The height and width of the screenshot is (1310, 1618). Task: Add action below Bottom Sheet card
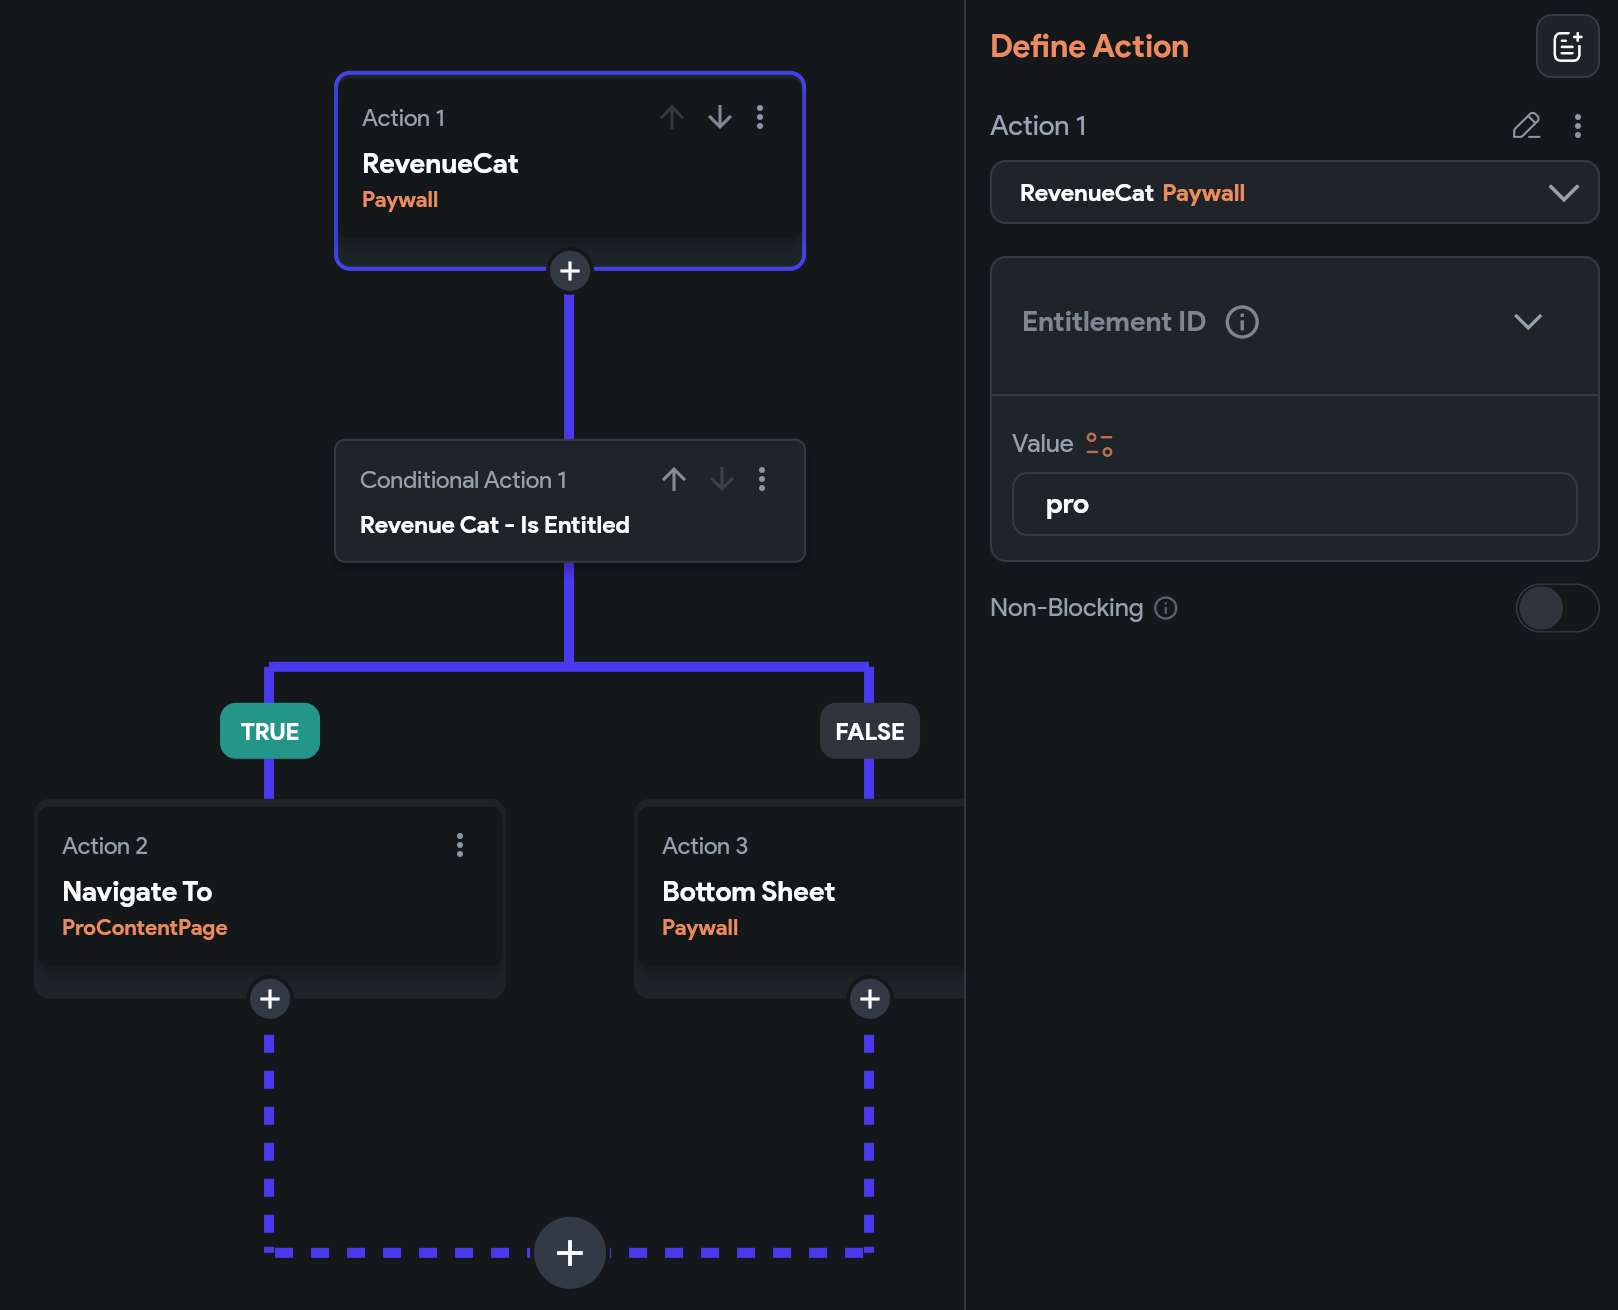click(870, 999)
